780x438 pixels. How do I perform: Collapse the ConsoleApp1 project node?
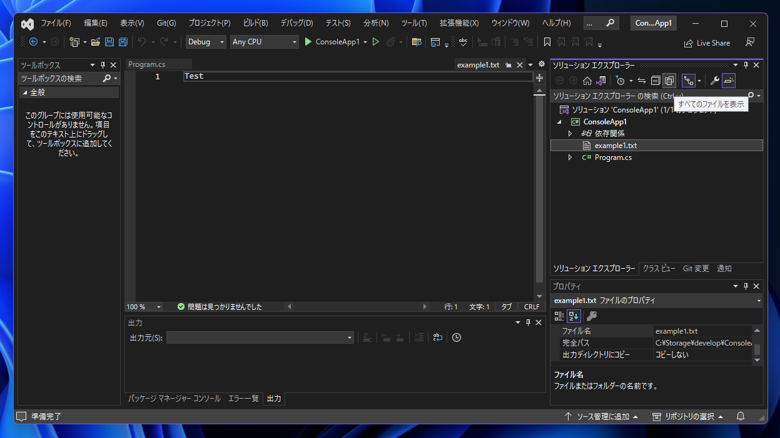point(560,122)
